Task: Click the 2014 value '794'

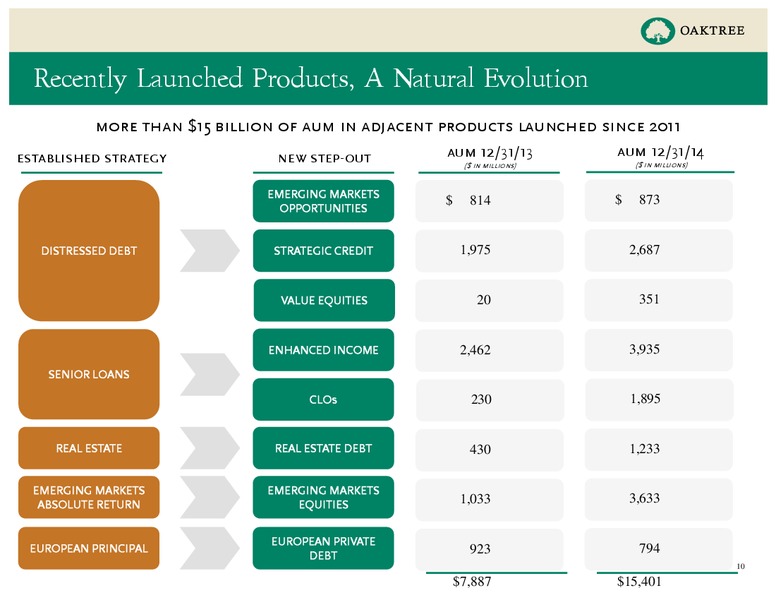Action: (649, 548)
